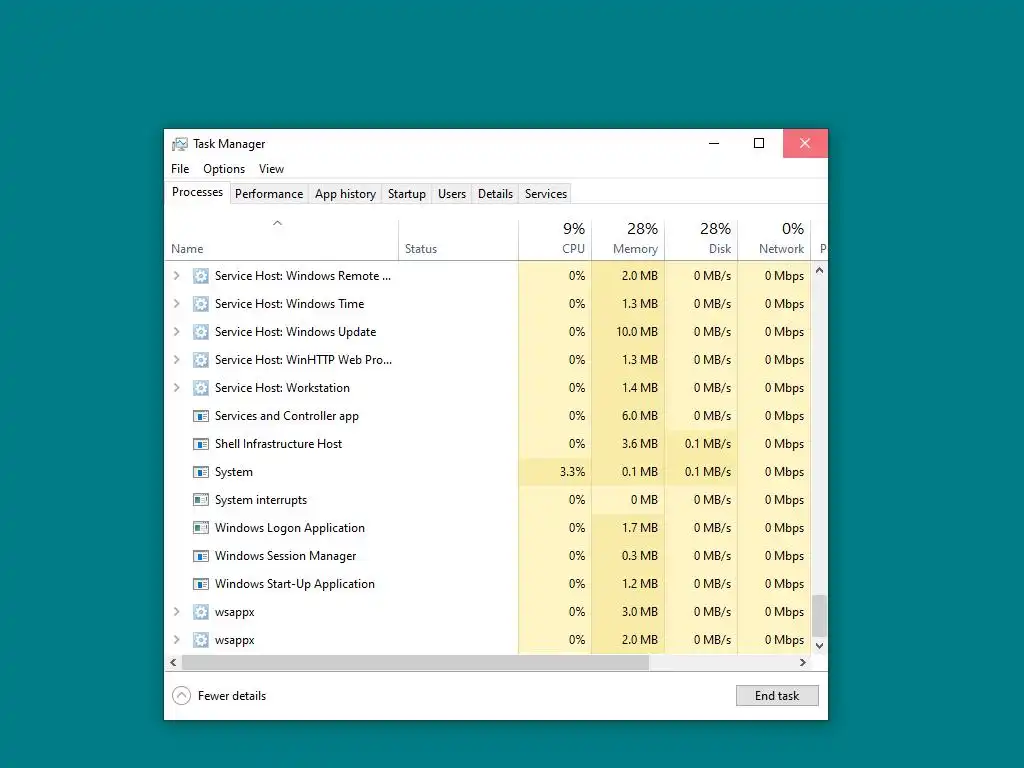The image size is (1024, 768).
Task: Click gear icon of Service Host: WinHTTP Web Pro
Action: (x=200, y=360)
